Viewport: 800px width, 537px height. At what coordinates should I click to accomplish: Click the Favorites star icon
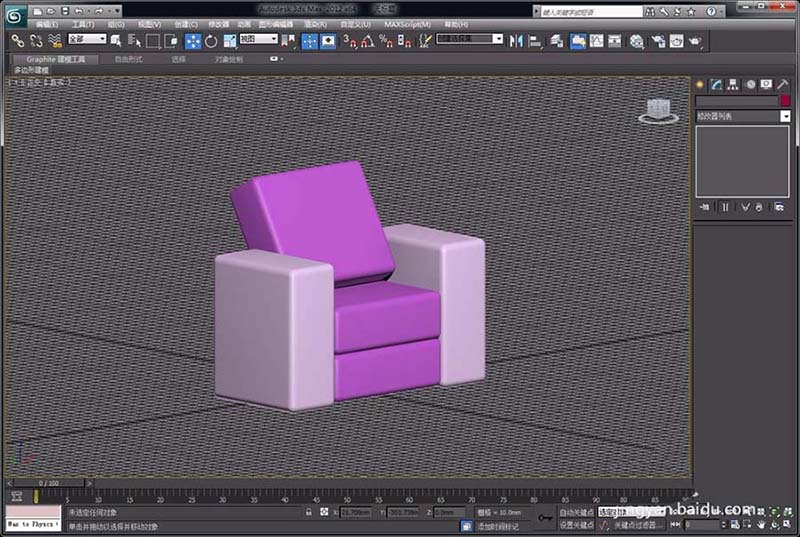(691, 12)
